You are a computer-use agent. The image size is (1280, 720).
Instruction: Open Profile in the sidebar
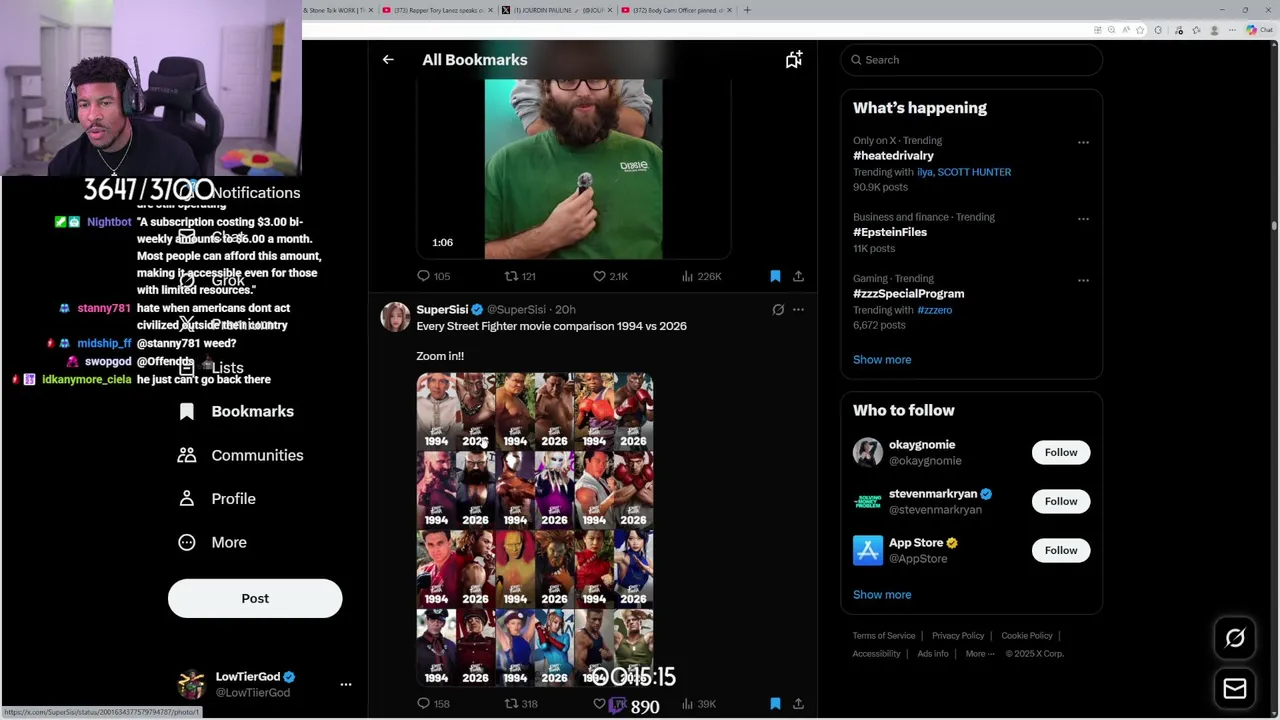[x=218, y=498]
